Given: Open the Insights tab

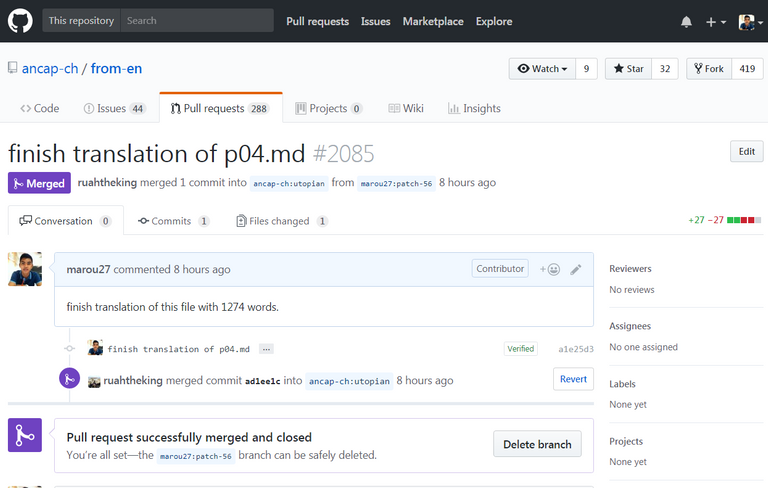Looking at the screenshot, I should [474, 108].
